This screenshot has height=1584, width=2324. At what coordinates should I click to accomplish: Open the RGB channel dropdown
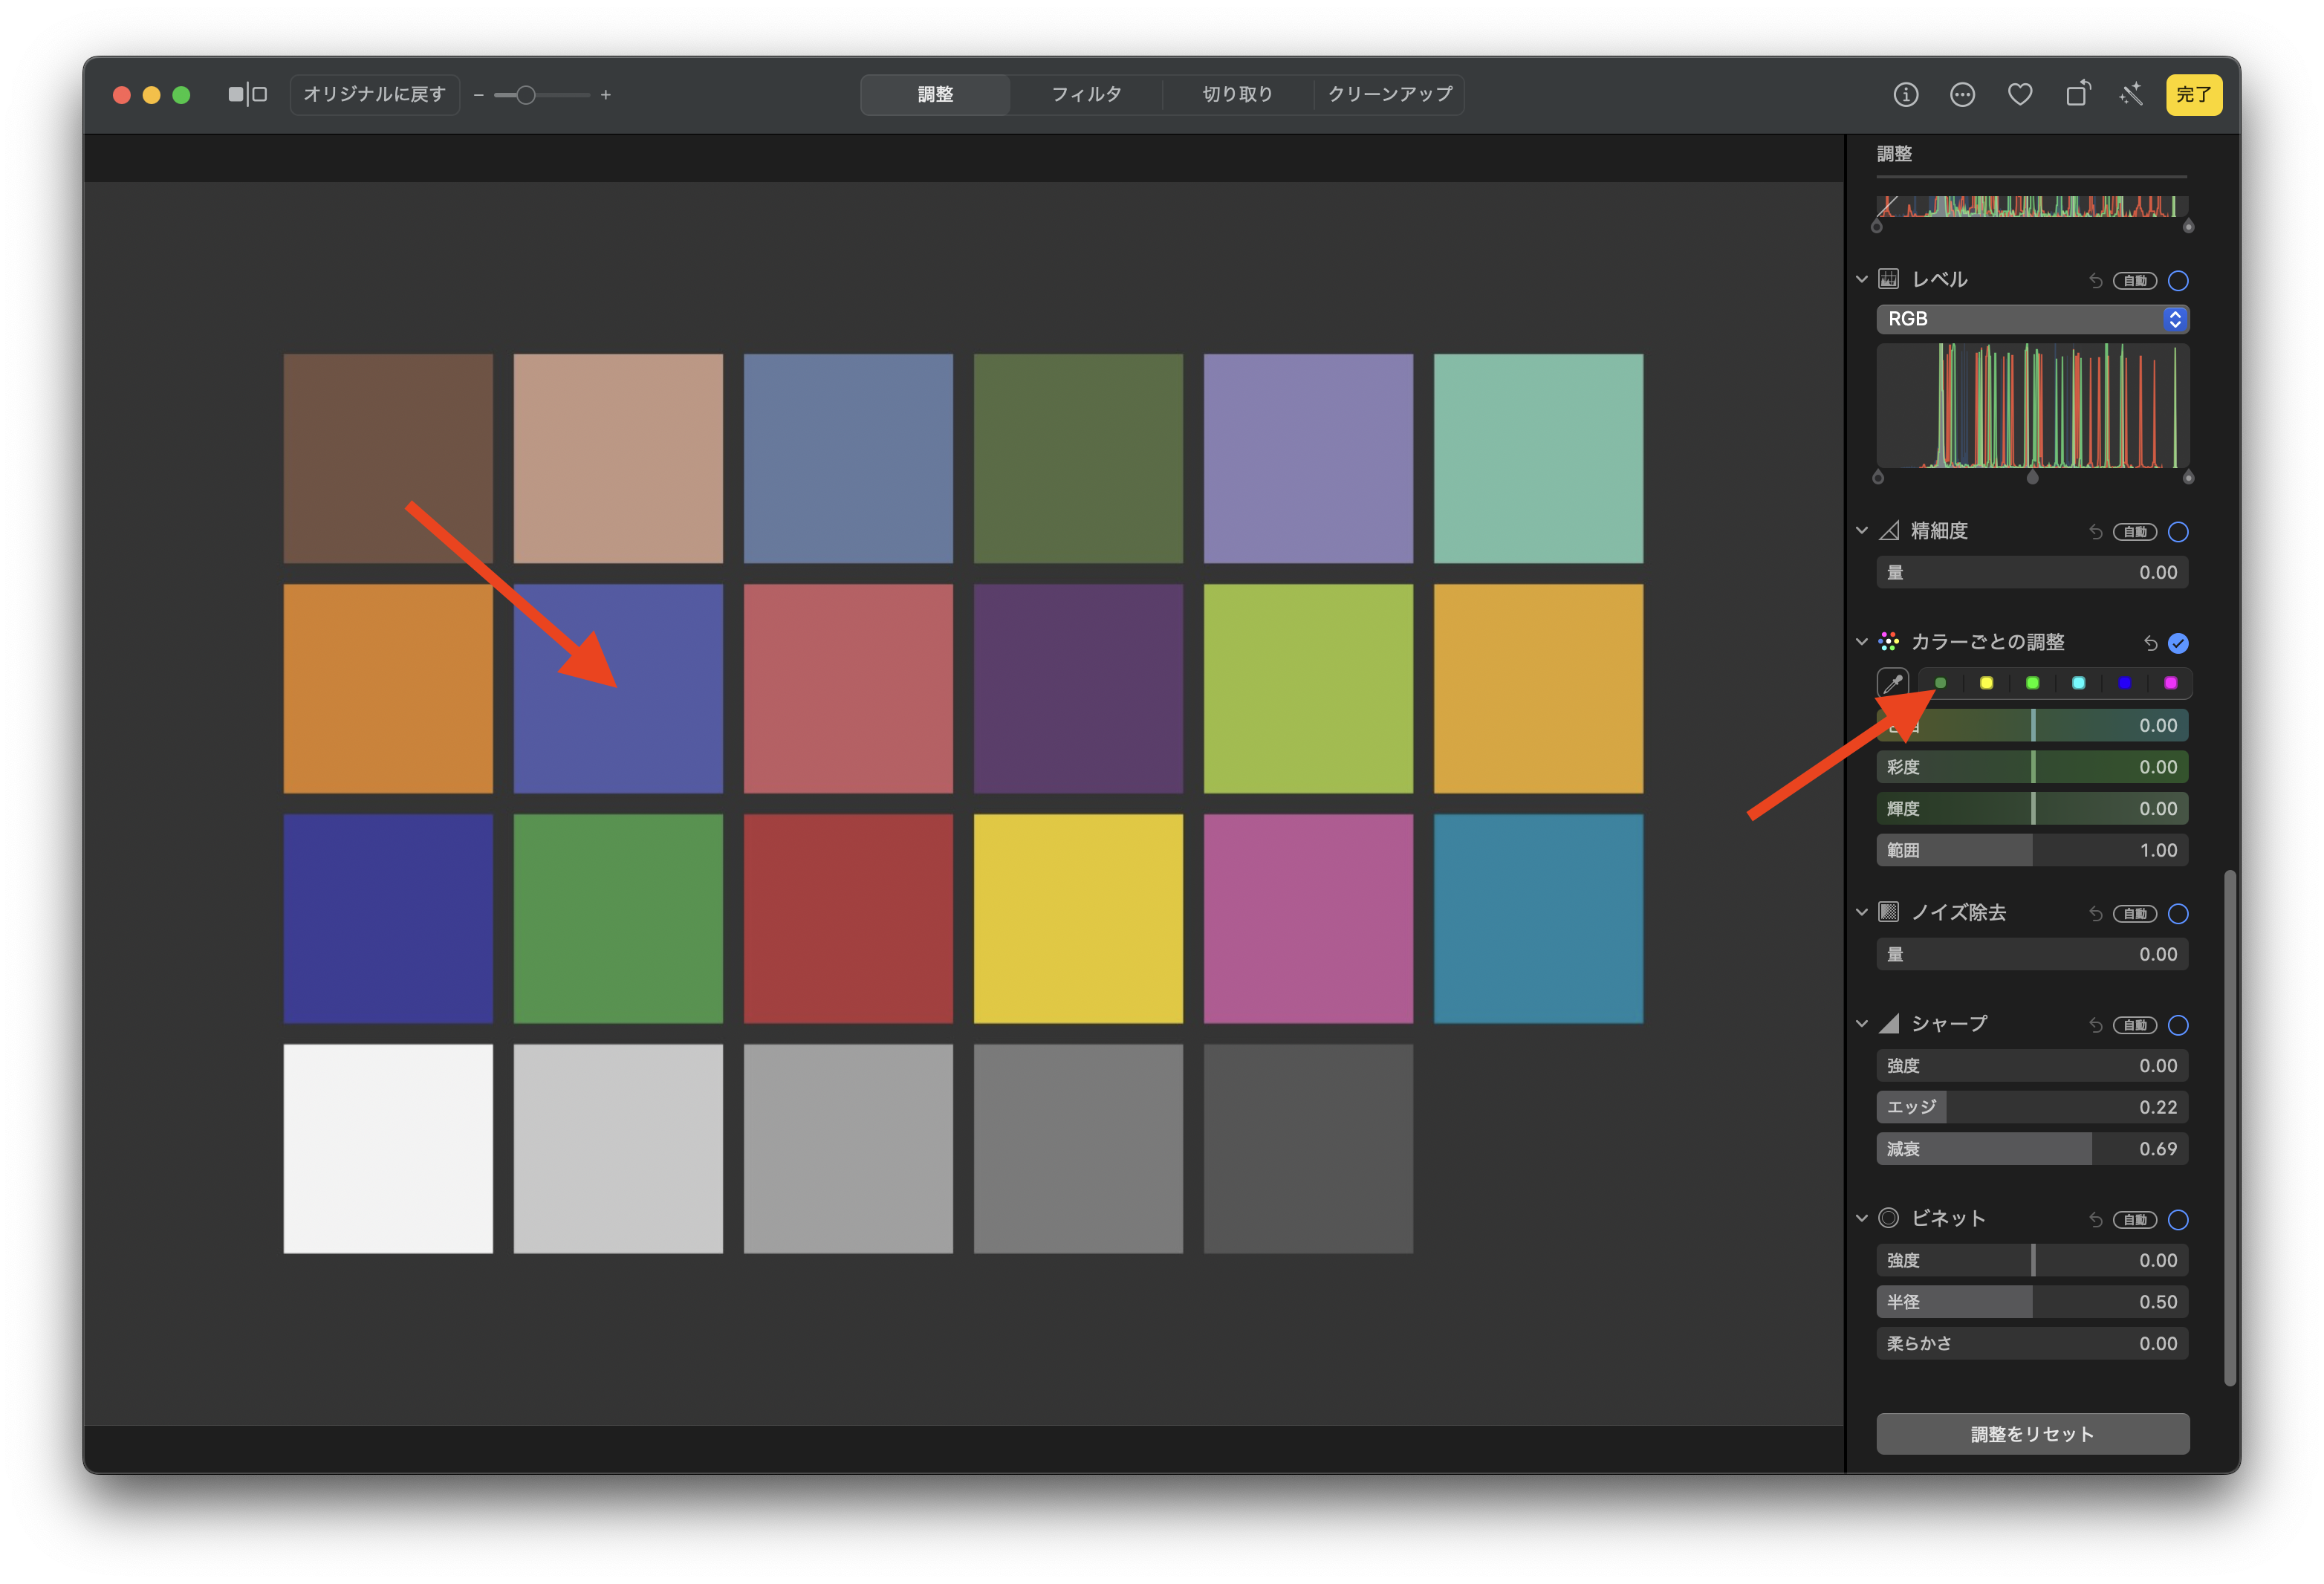click(x=2032, y=319)
